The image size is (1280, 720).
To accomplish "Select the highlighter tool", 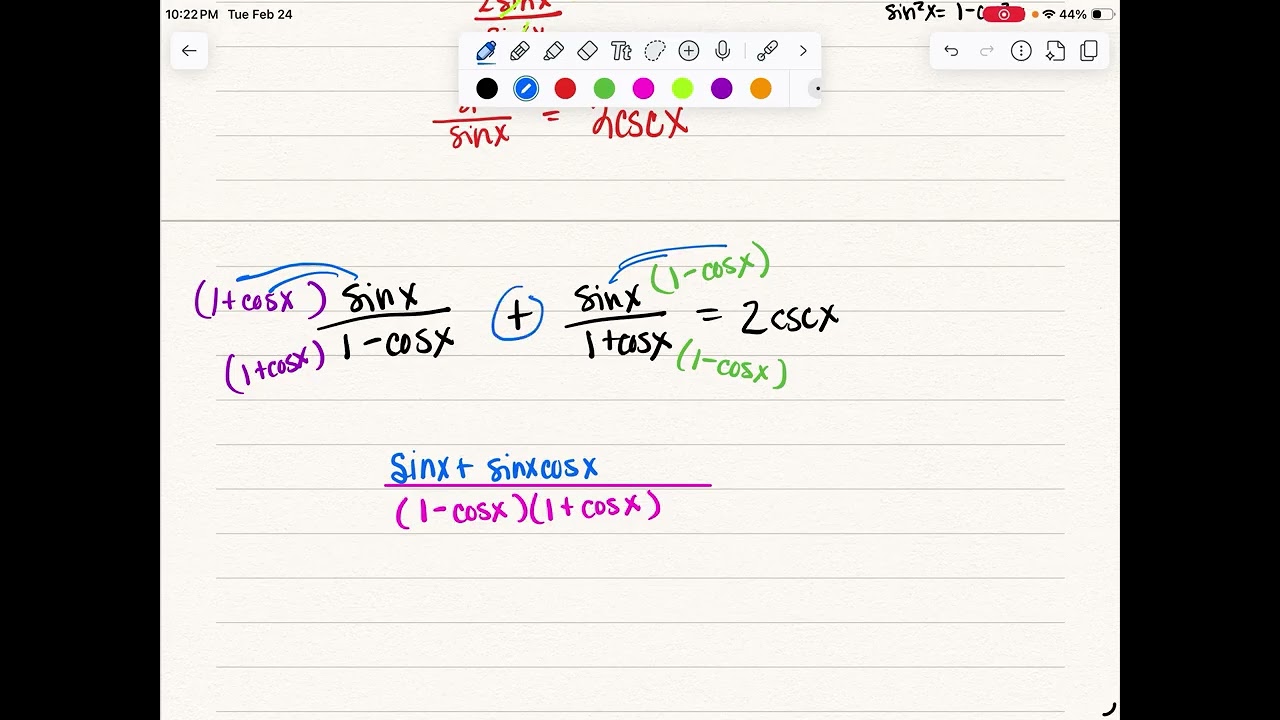I will 554,51.
